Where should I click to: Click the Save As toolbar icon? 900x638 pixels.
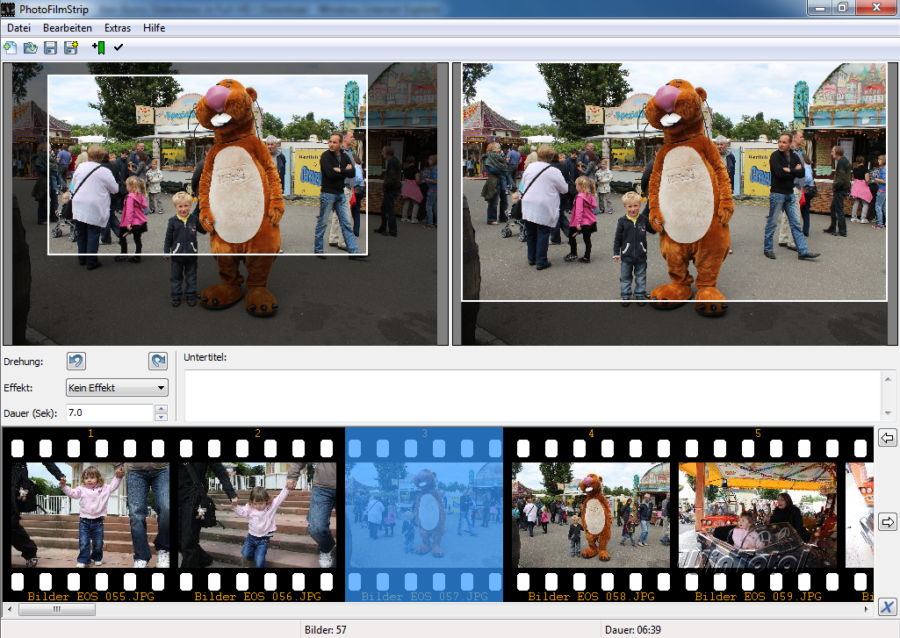70,47
